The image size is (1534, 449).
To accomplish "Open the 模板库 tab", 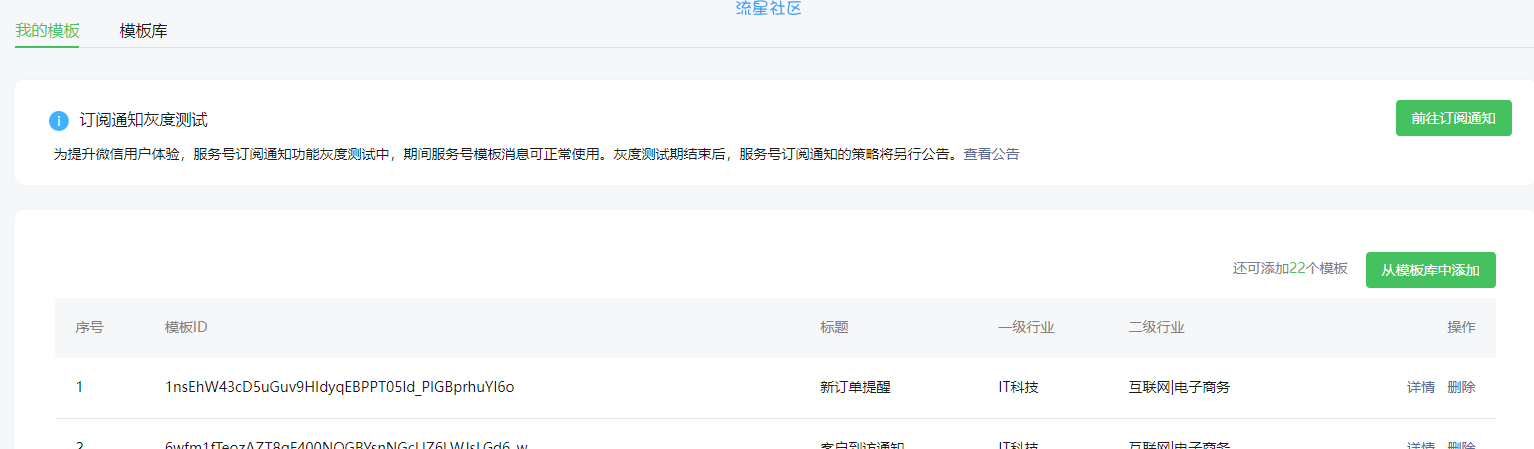I will 143,31.
